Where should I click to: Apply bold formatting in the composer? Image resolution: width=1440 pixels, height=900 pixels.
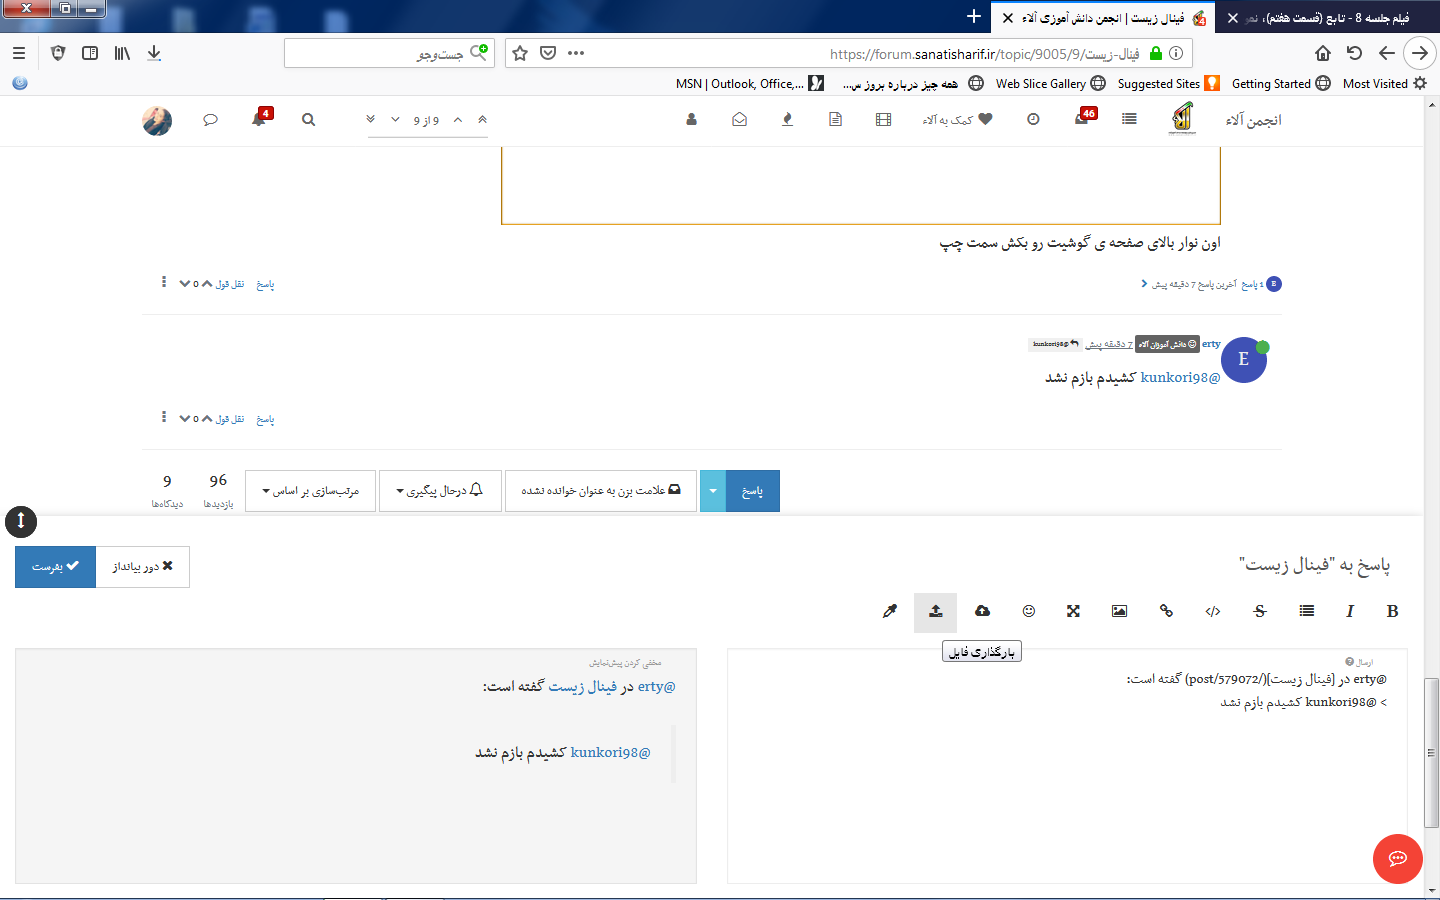[x=1392, y=612]
